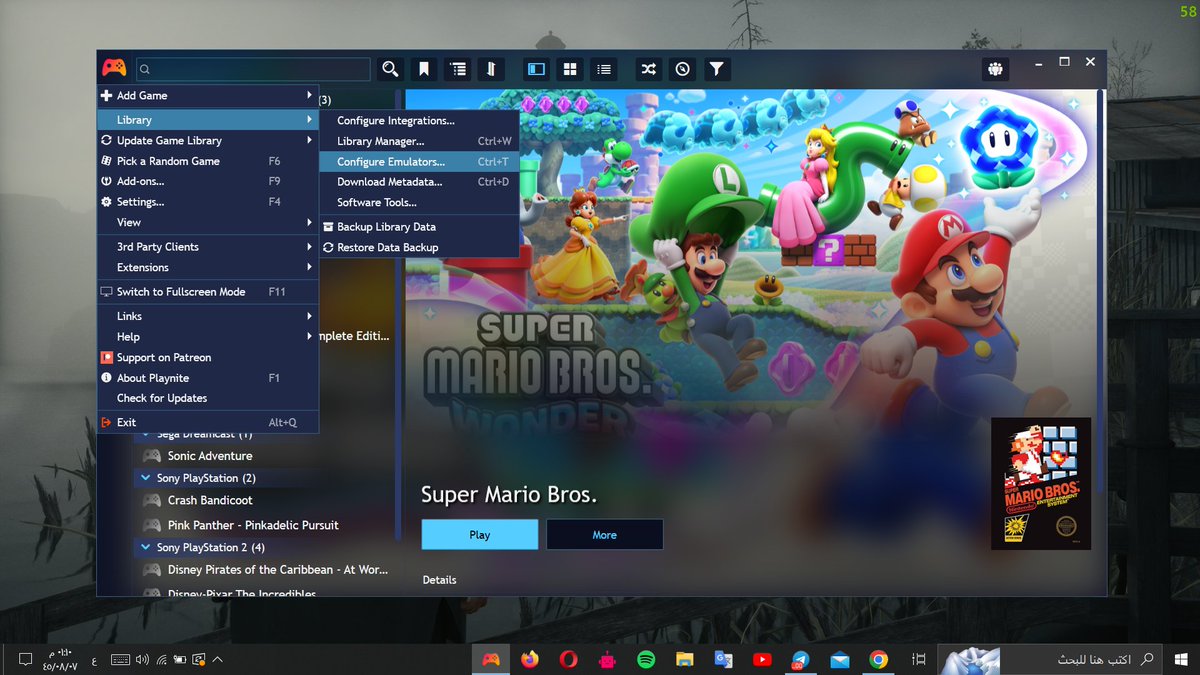Open the notification center icon
The width and height of the screenshot is (1200, 675).
point(25,660)
